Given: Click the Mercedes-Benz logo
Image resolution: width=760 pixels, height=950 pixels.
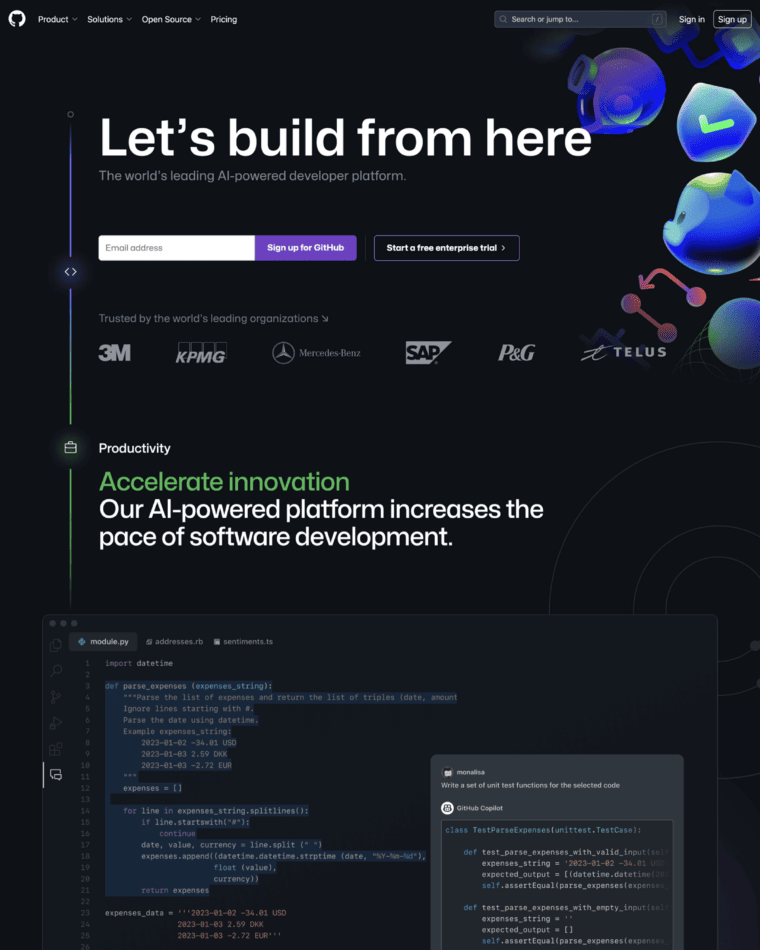Looking at the screenshot, I should point(316,353).
